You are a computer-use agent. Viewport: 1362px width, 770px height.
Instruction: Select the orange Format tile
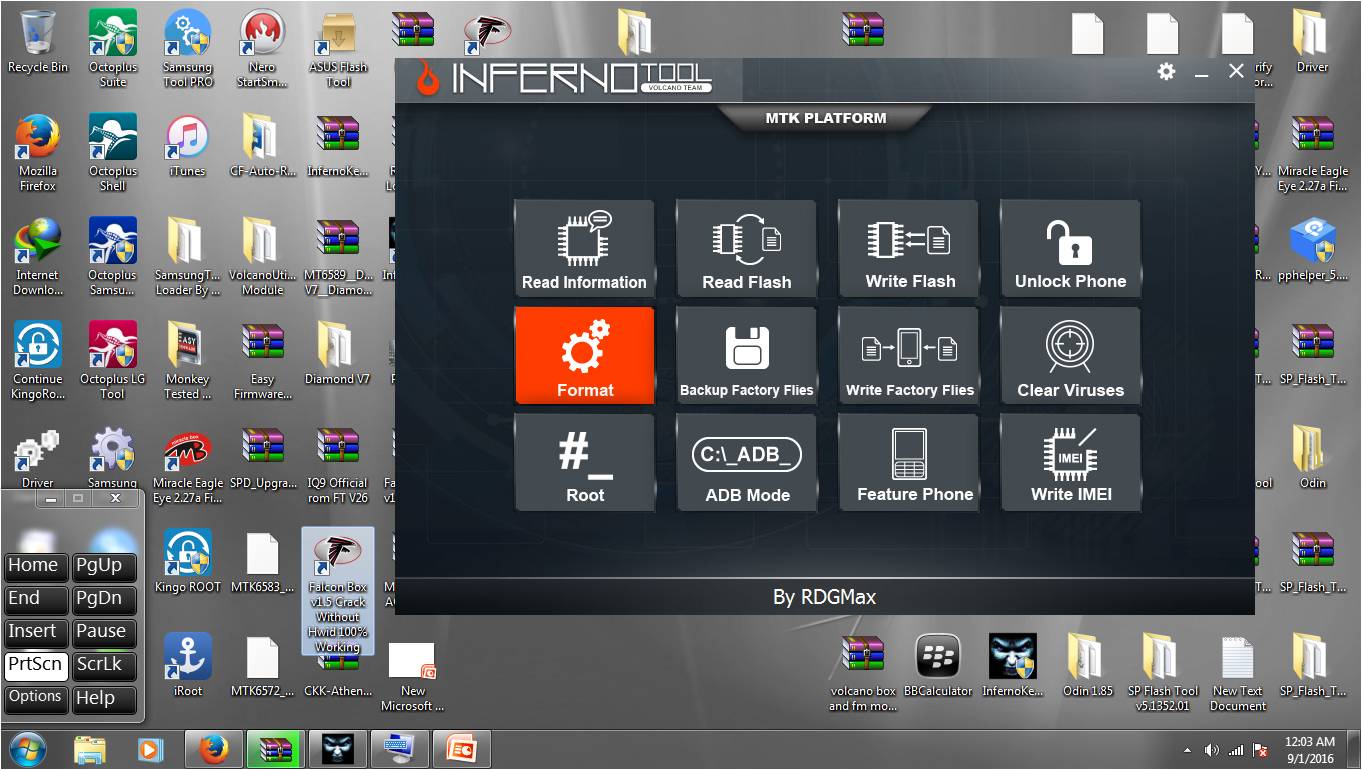[x=585, y=356]
